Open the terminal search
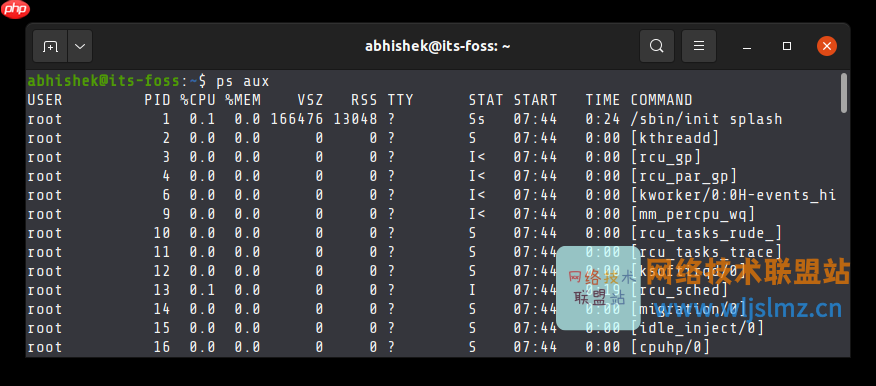The height and width of the screenshot is (386, 876). (657, 46)
